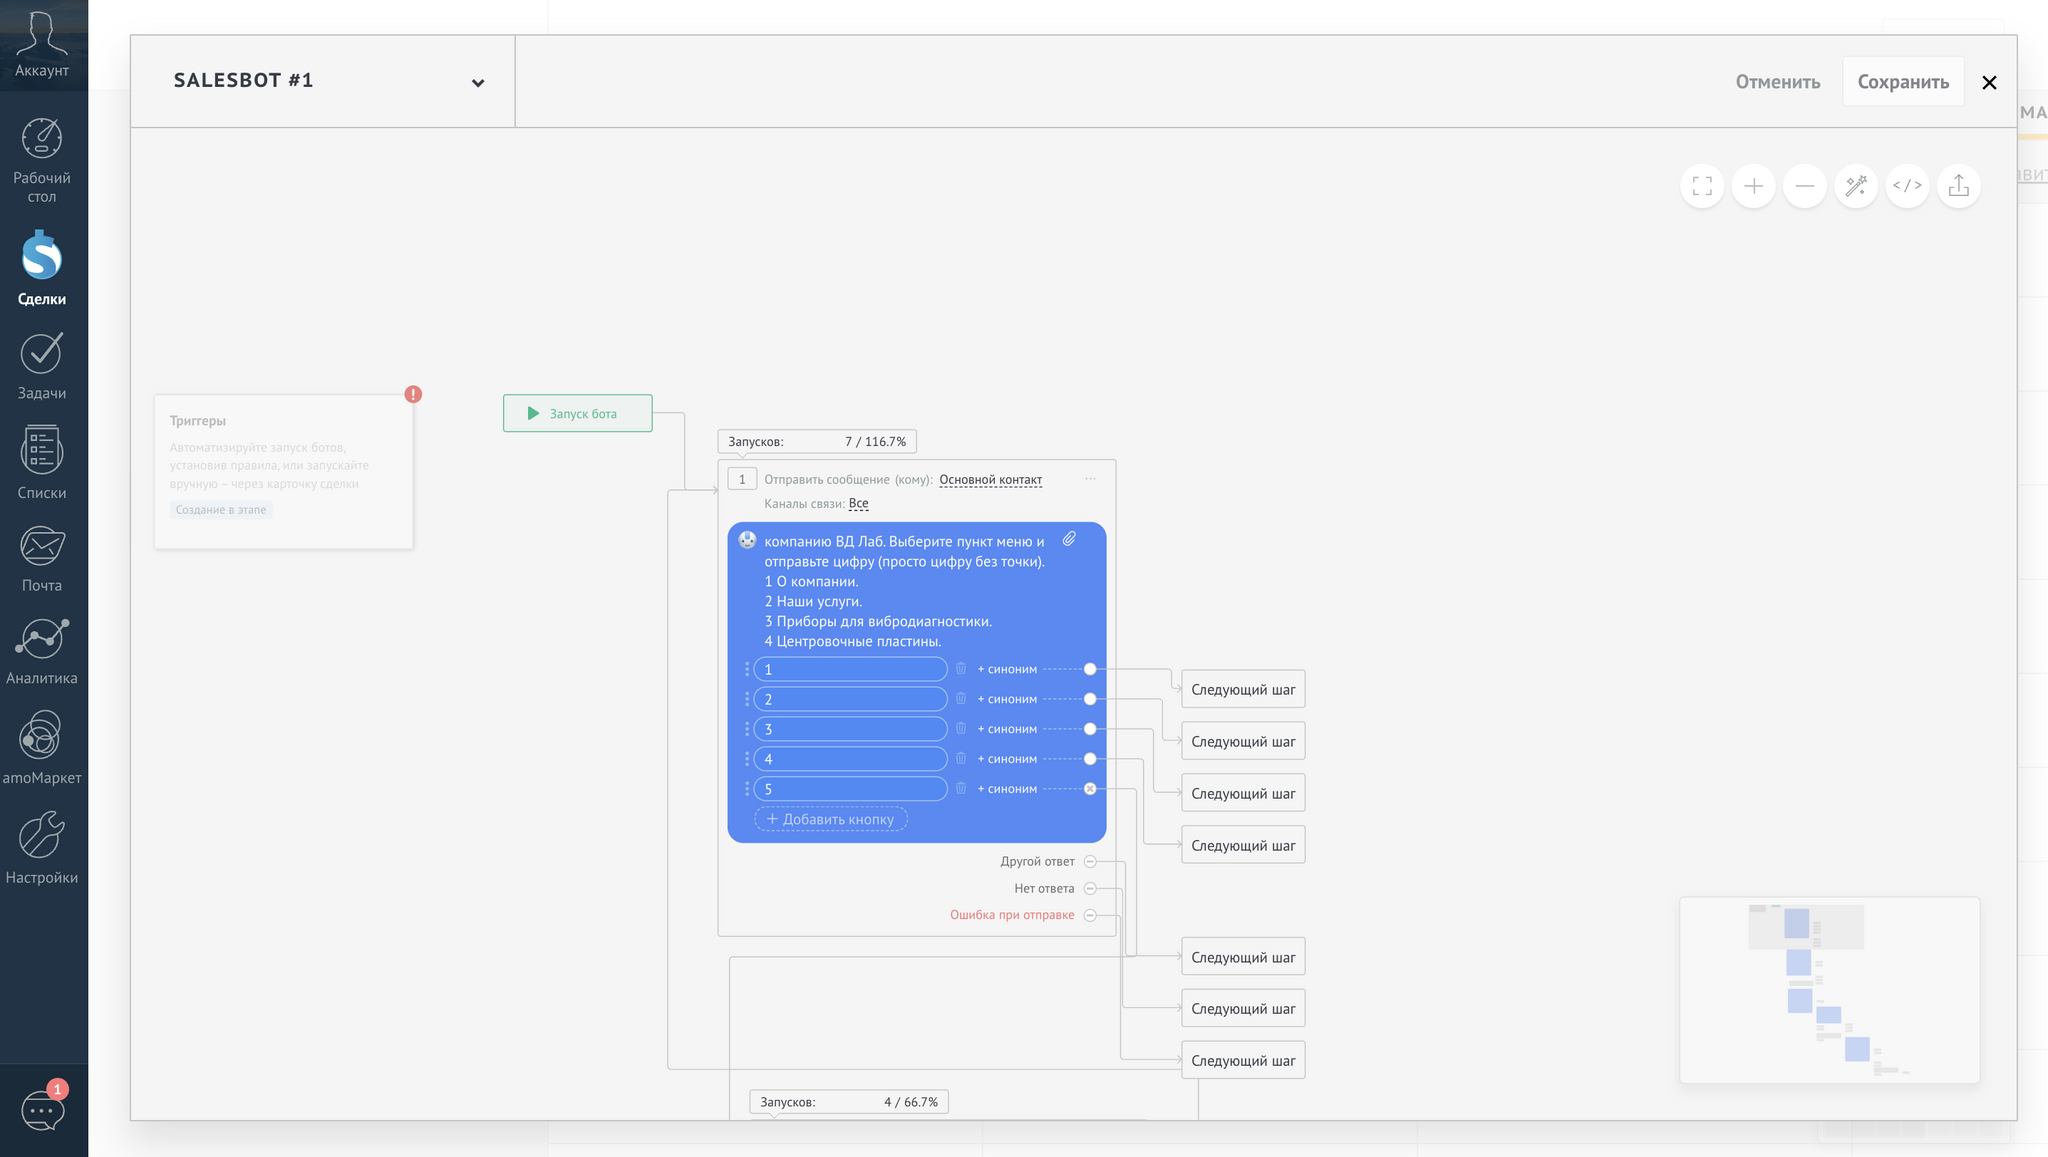Viewport: 2048px width, 1157px height.
Task: Go to Настройки in the sidebar
Action: (x=42, y=848)
